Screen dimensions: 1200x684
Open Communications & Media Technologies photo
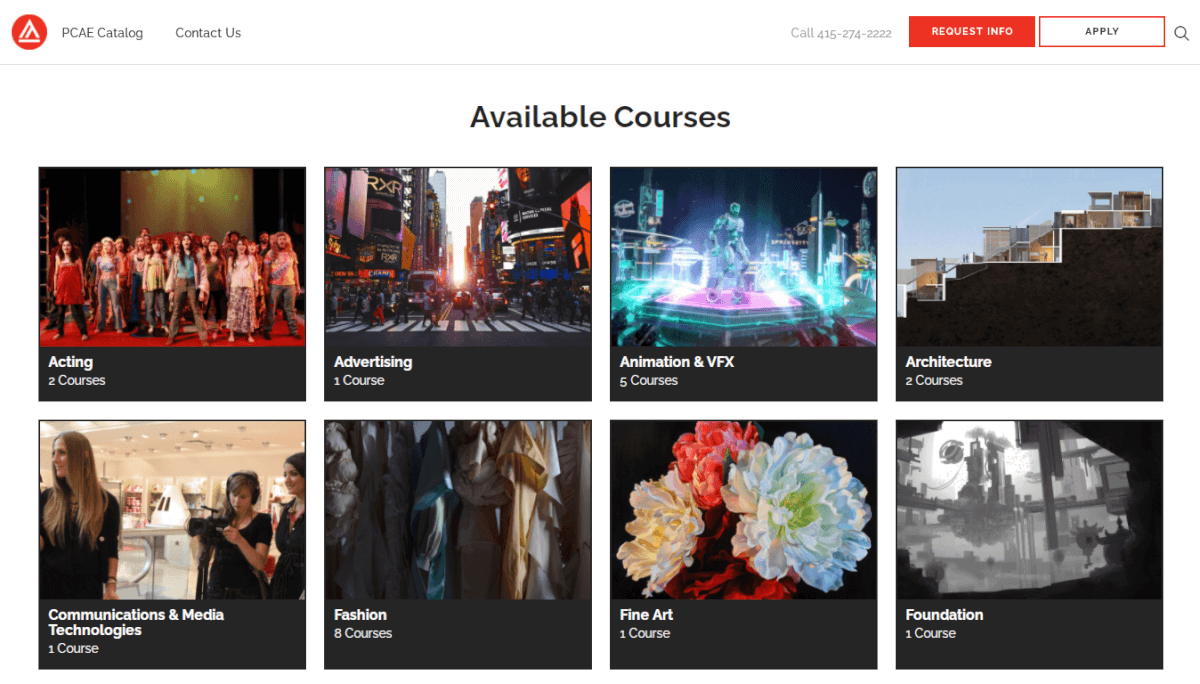pos(172,510)
